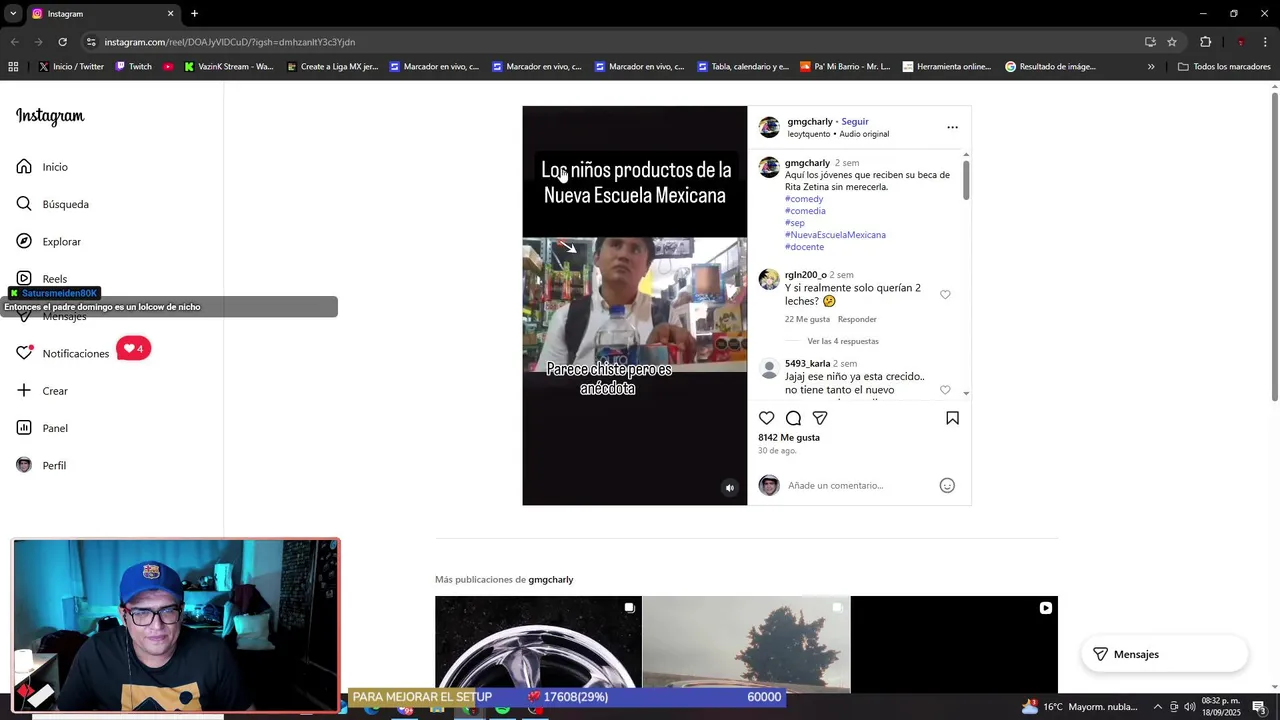Go back in browser history
Screen dimensions: 1280x720
(14, 42)
